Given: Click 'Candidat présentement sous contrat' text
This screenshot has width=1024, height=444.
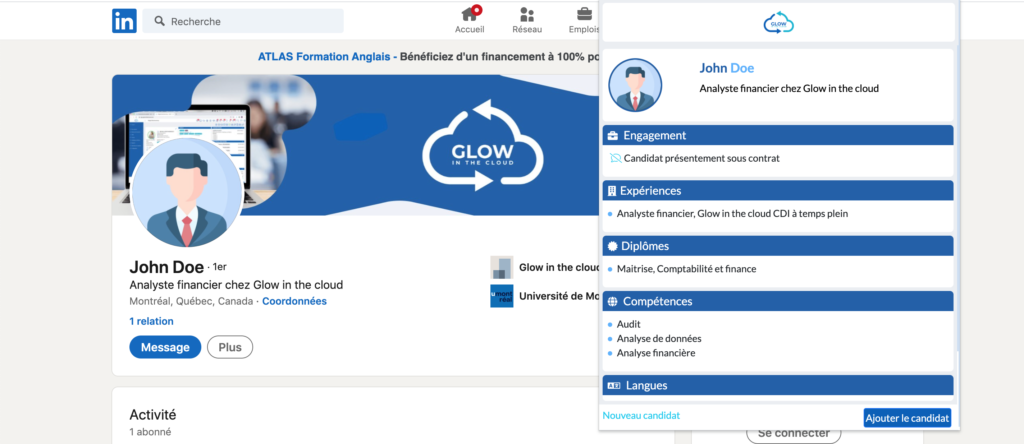Looking at the screenshot, I should point(701,158).
